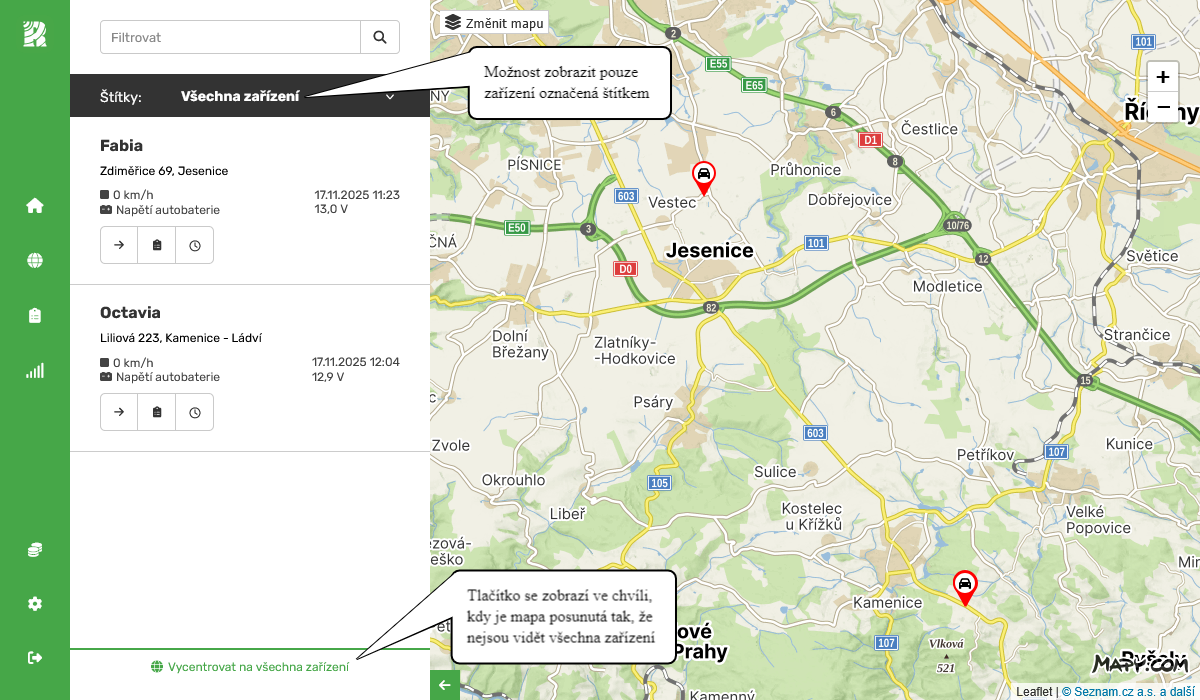
Task: Select the map globe icon in the sidebar
Action: [x=34, y=259]
